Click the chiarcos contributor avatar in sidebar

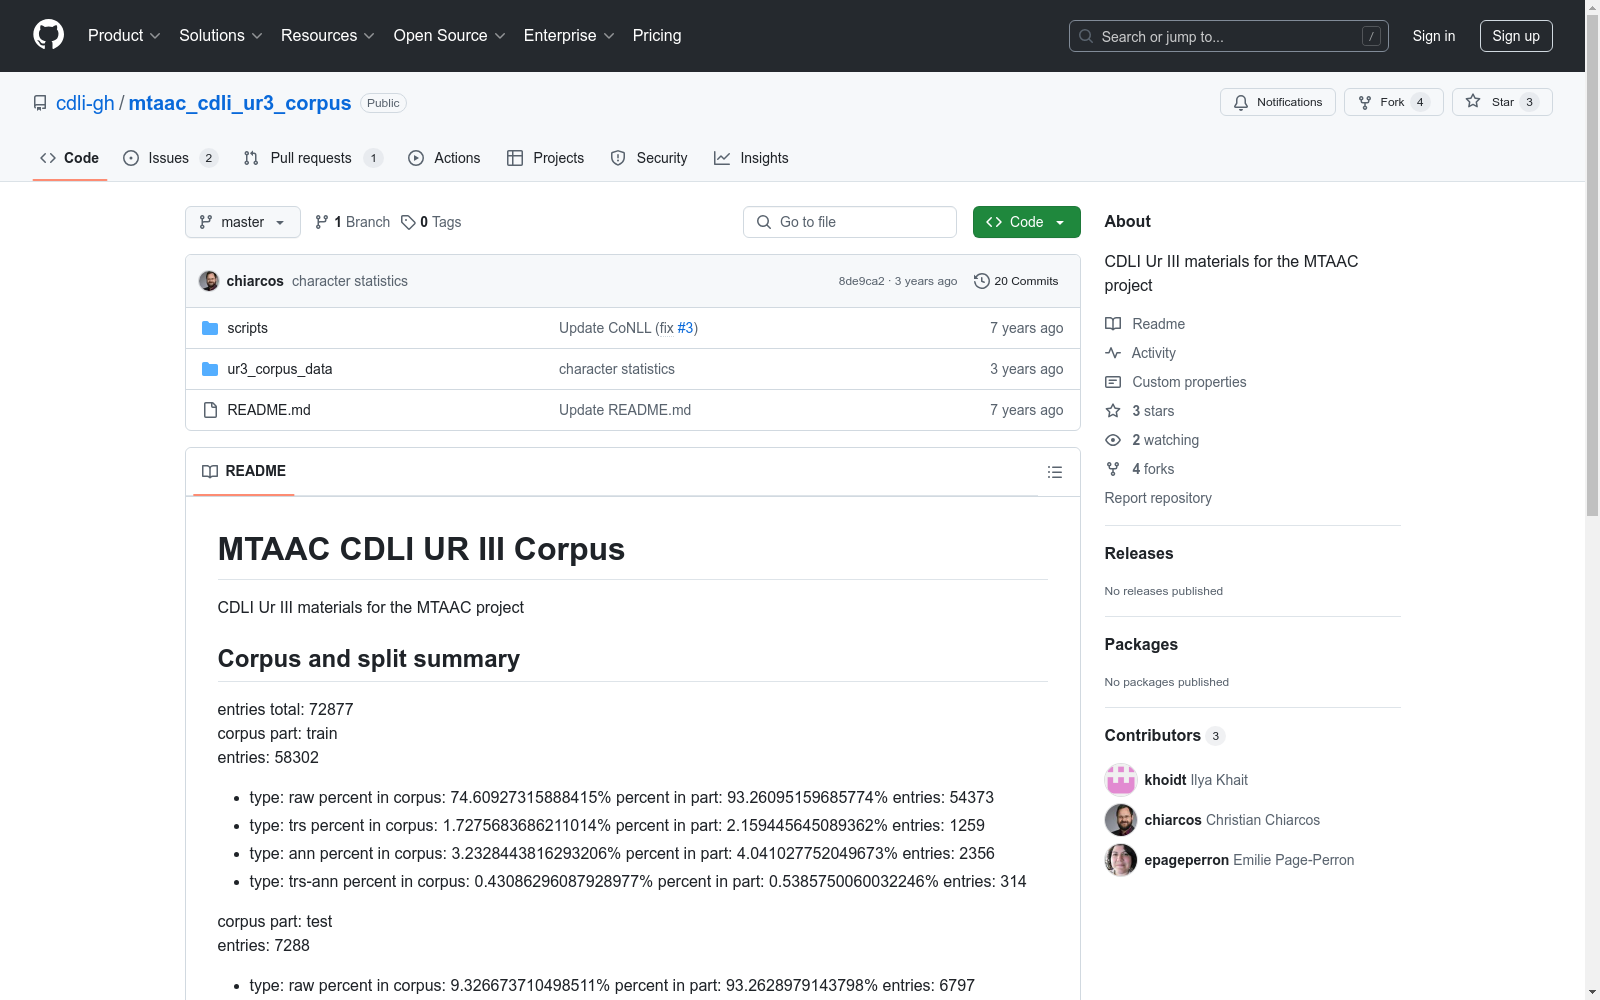pyautogui.click(x=1121, y=820)
